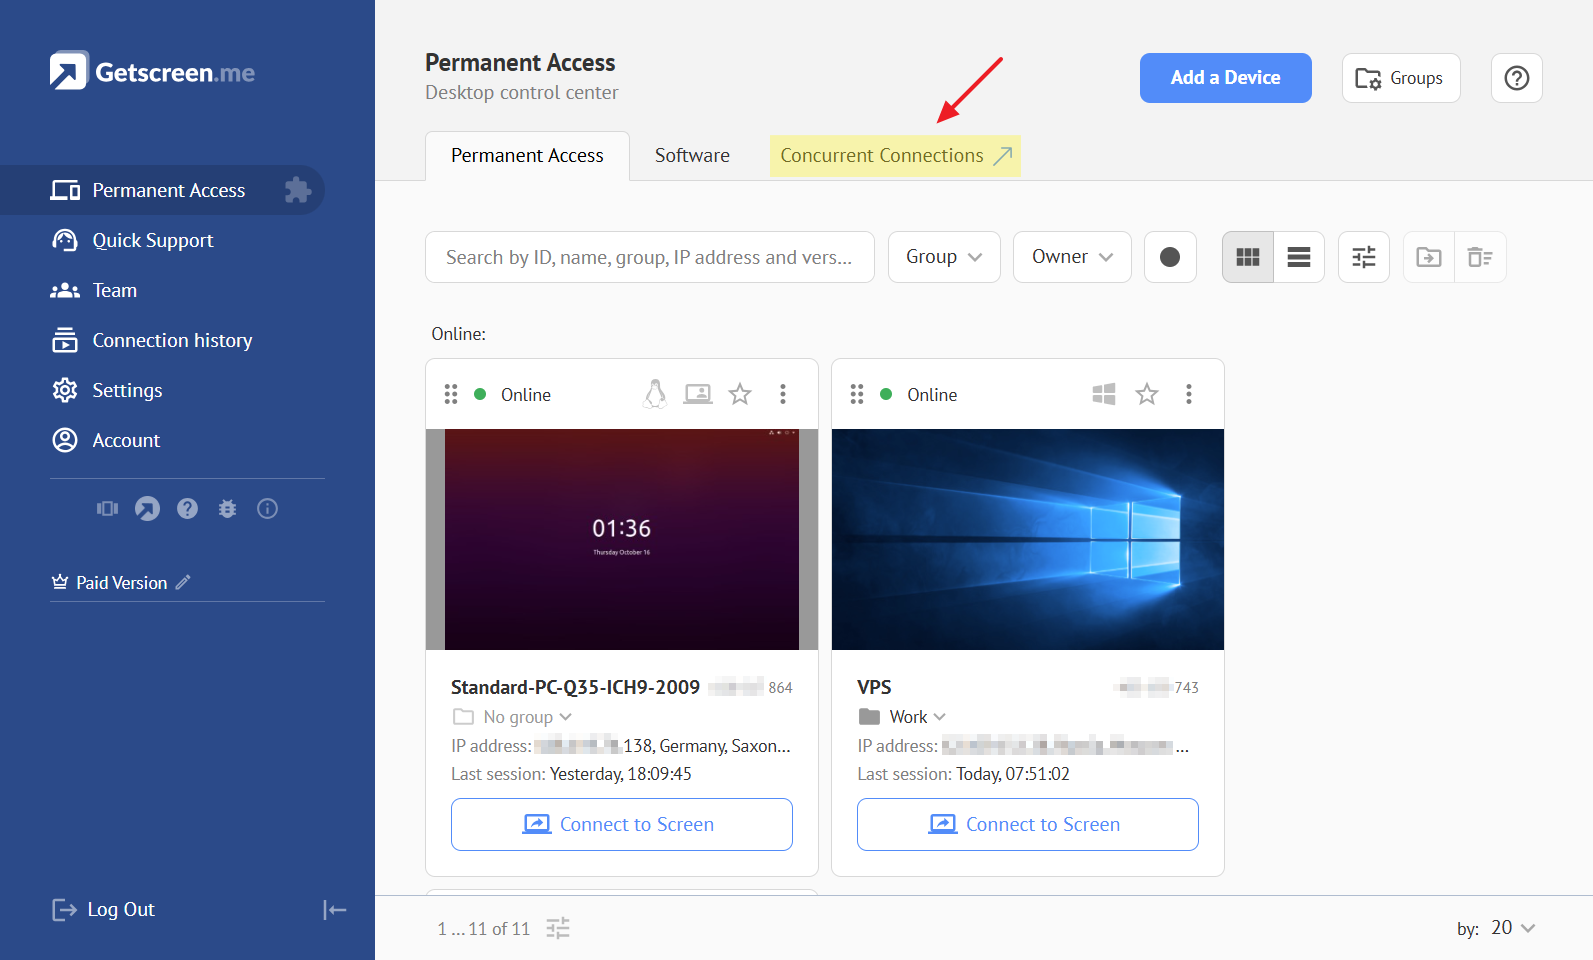The height and width of the screenshot is (960, 1593).
Task: Click the Add a Device button
Action: 1225,78
